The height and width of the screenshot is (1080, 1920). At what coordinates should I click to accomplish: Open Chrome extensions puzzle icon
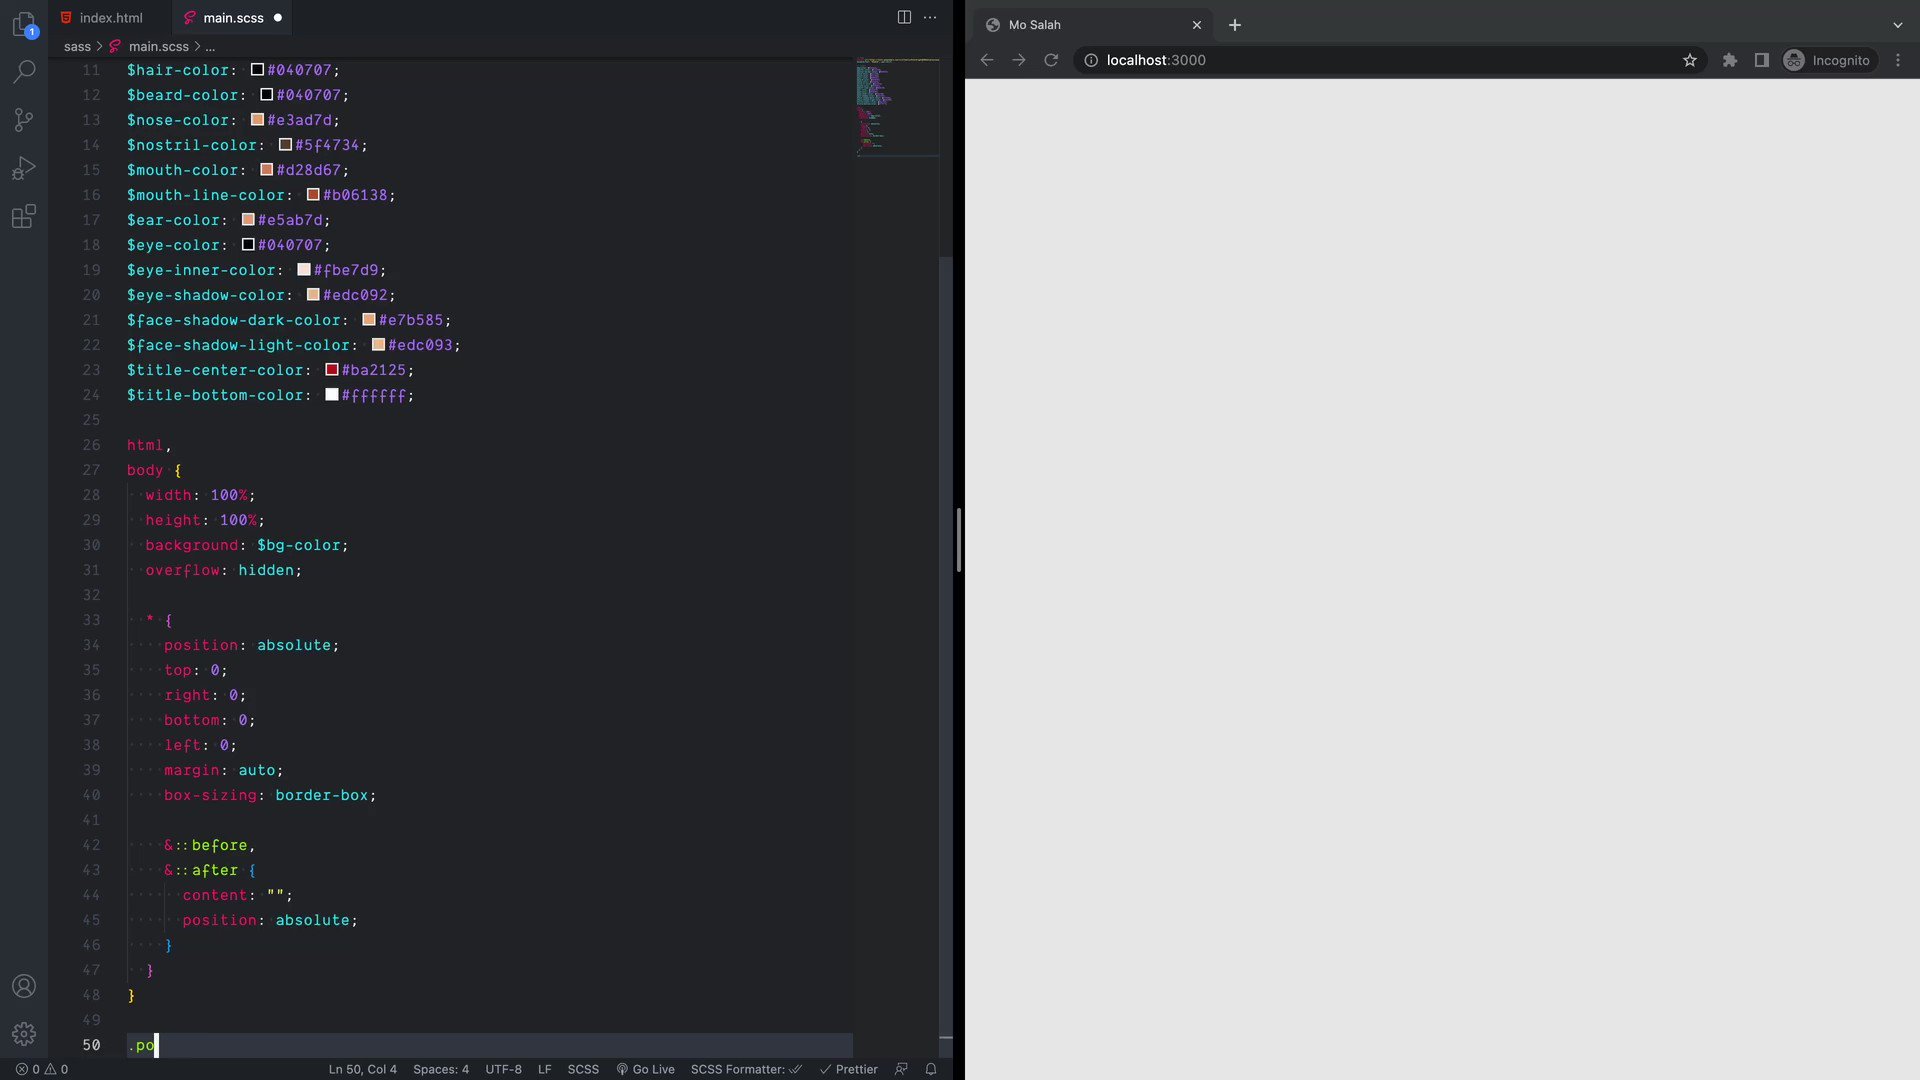point(1730,60)
